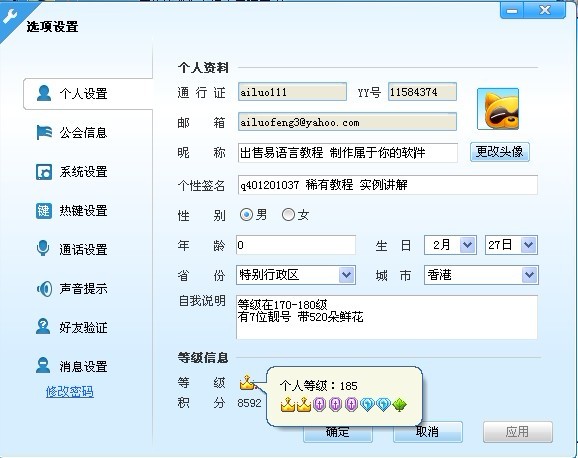Image resolution: width=578 pixels, height=458 pixels.
Task: Expand the 城市 dropdown showing 香港
Action: point(481,275)
